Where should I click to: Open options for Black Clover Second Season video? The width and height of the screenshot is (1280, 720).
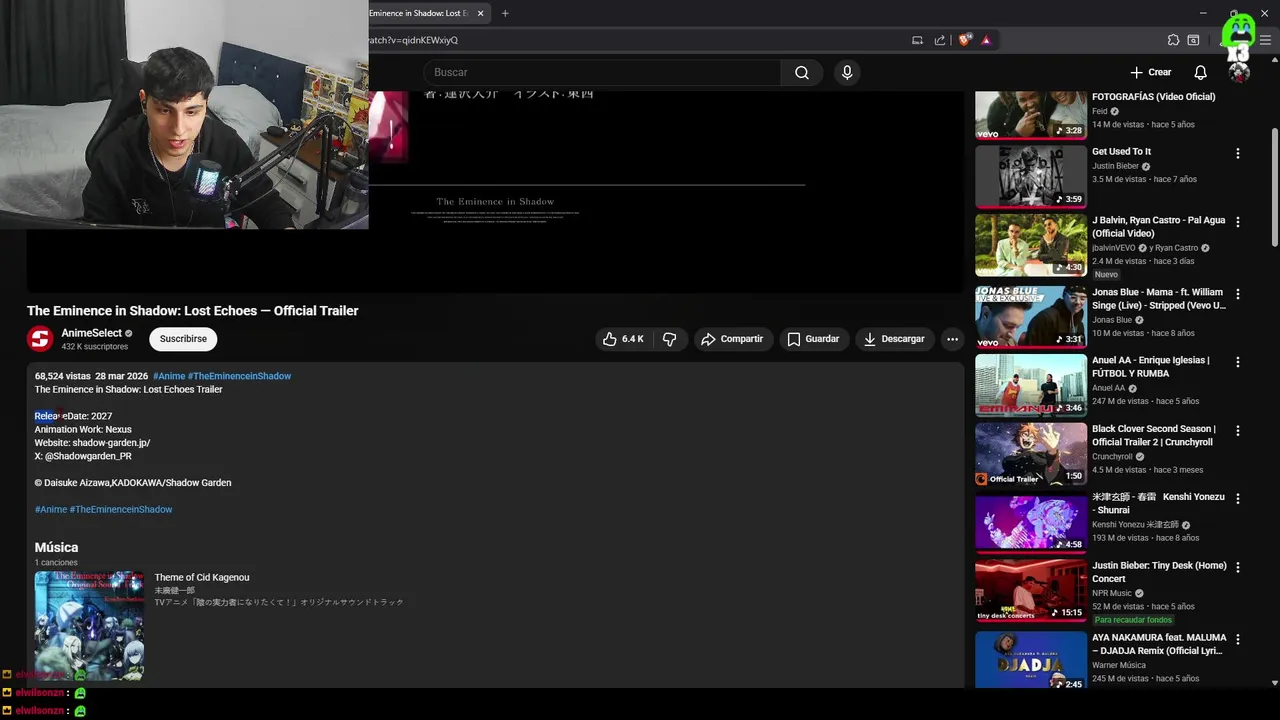point(1237,430)
